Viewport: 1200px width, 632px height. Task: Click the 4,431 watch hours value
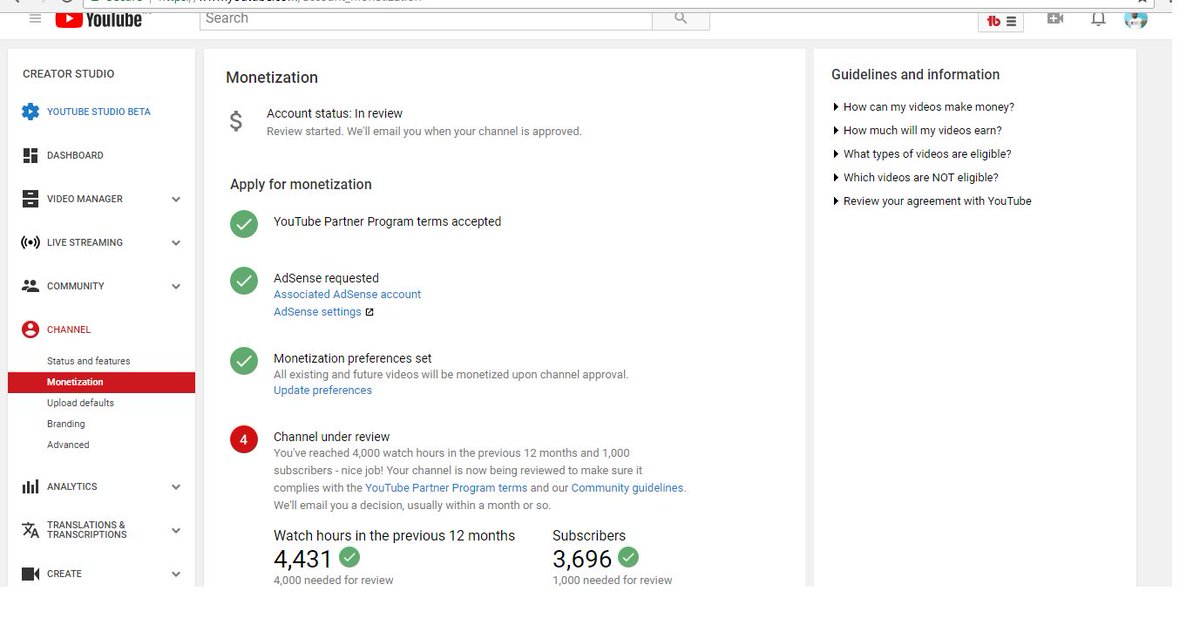tap(303, 559)
